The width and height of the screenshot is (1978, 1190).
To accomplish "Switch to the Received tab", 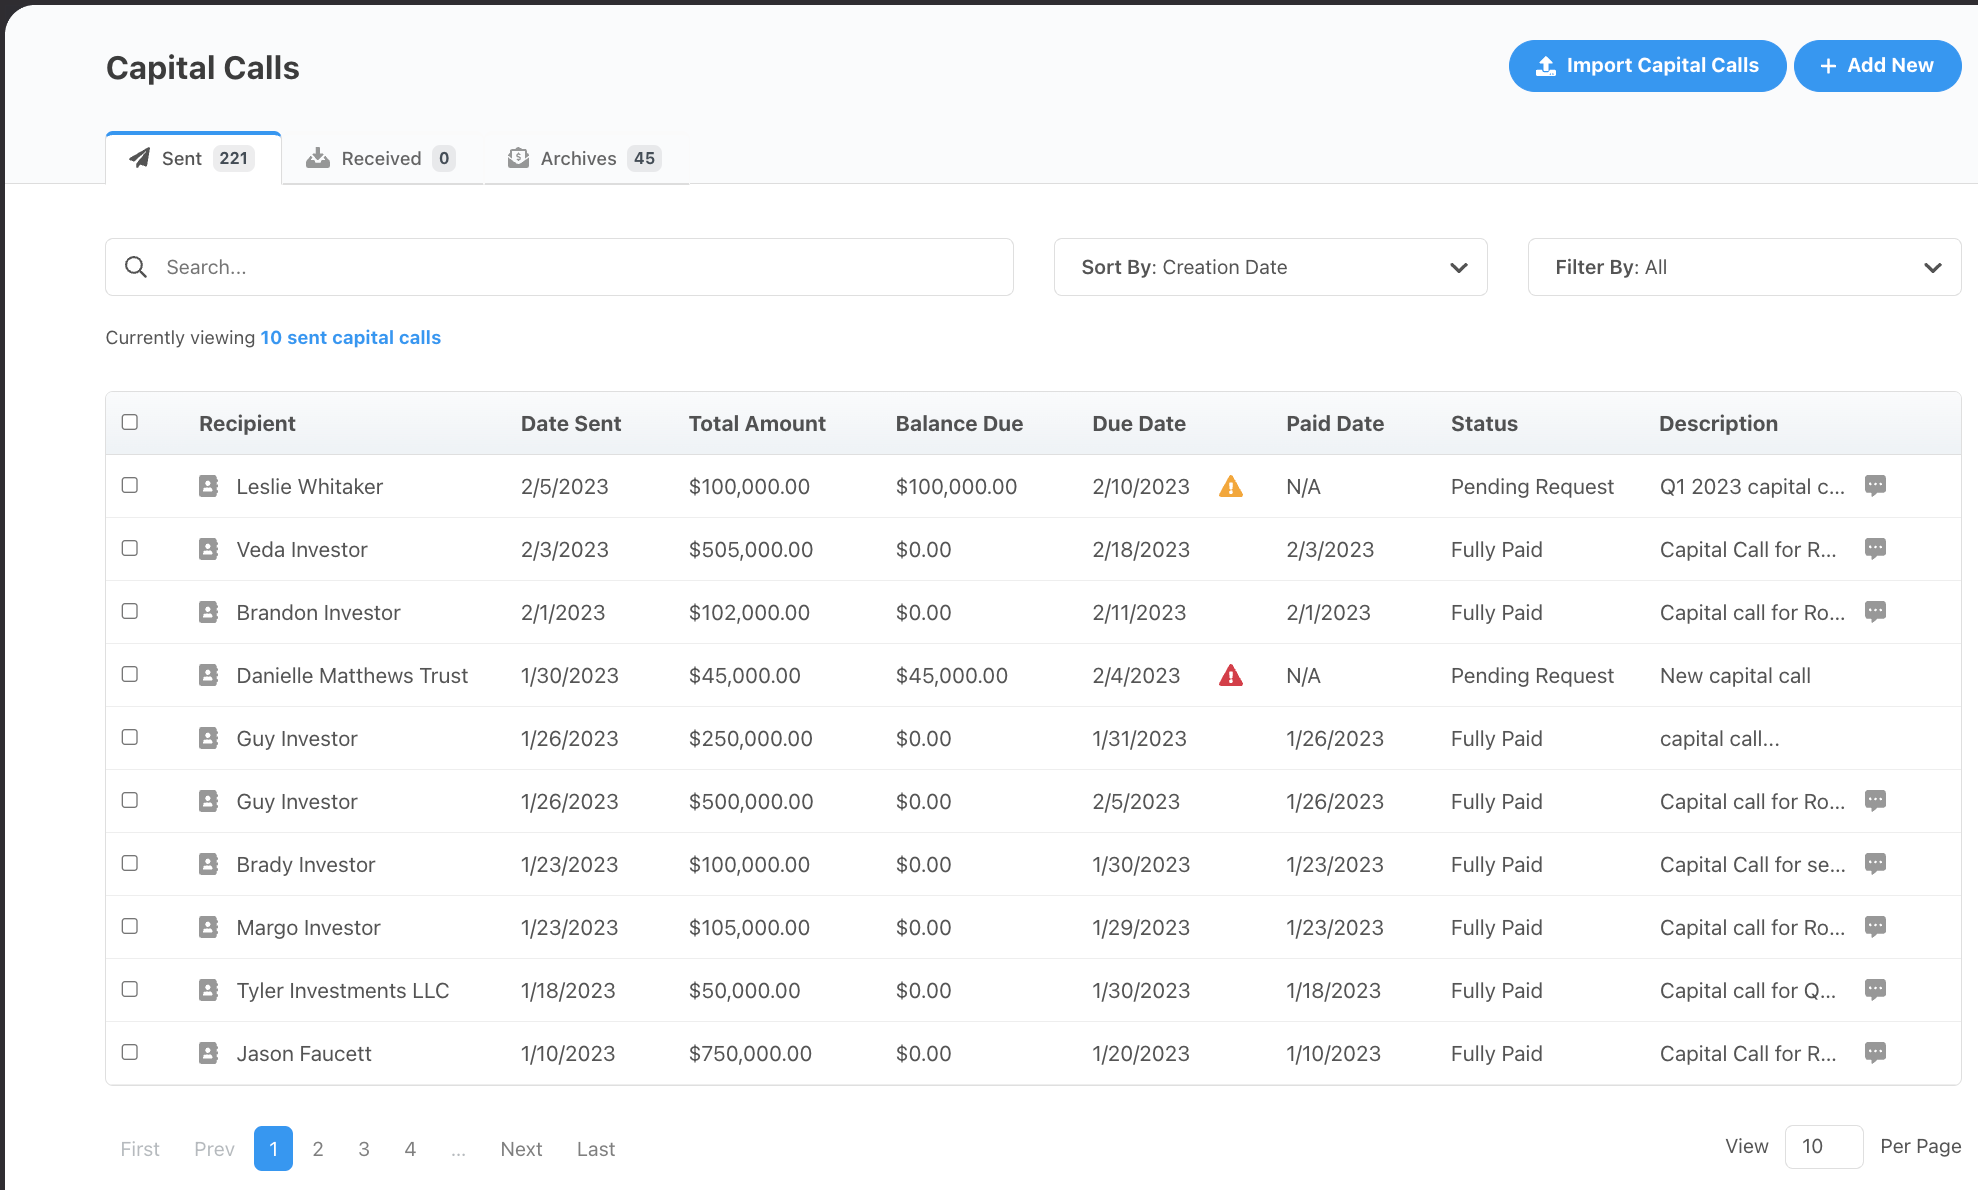I will coord(381,158).
